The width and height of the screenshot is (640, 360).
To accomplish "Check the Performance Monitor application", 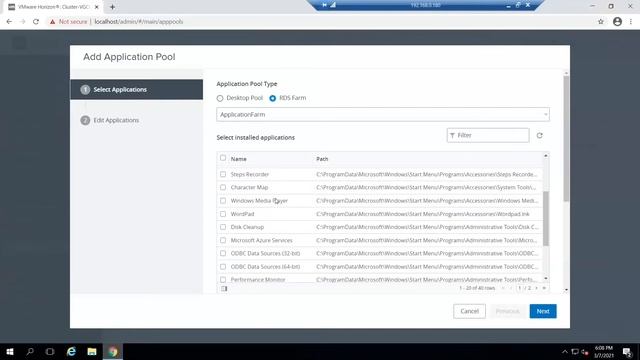I will pos(223,280).
